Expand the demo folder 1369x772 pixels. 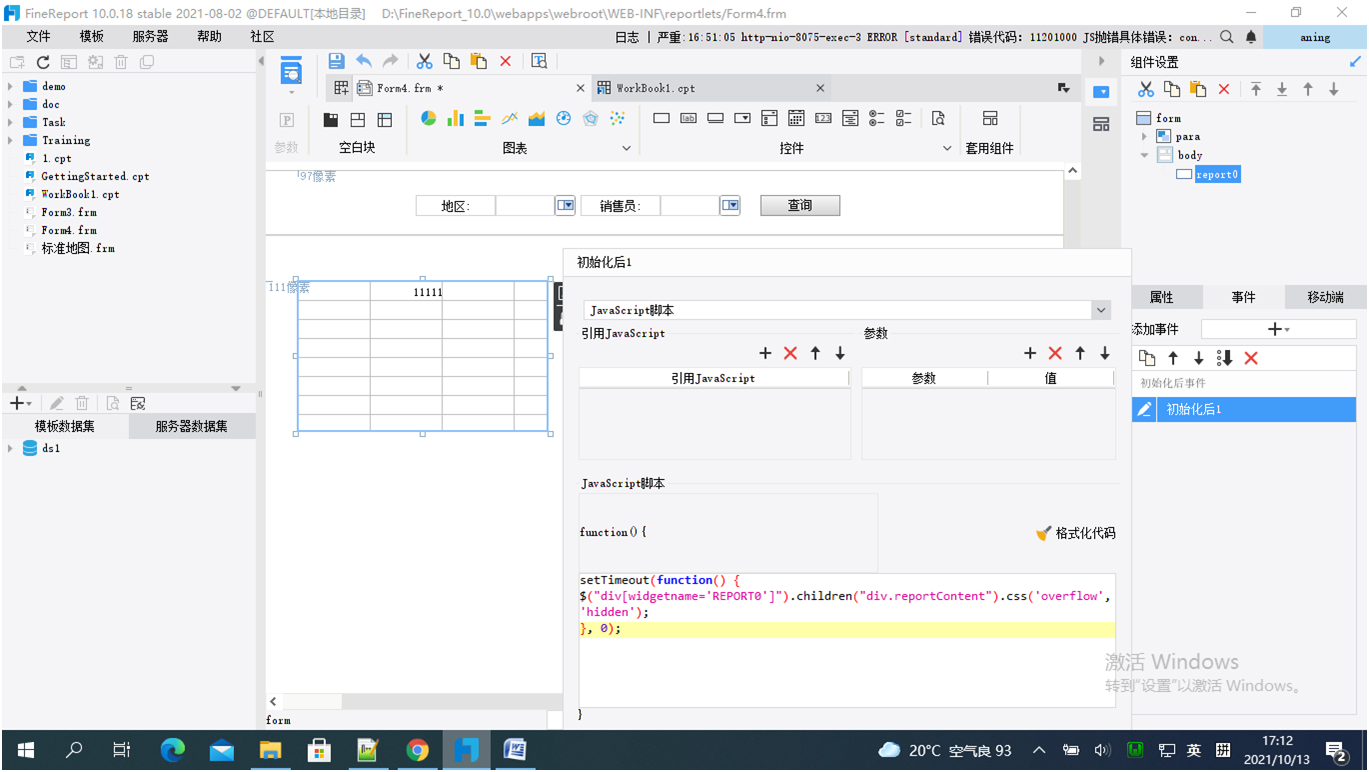point(10,86)
